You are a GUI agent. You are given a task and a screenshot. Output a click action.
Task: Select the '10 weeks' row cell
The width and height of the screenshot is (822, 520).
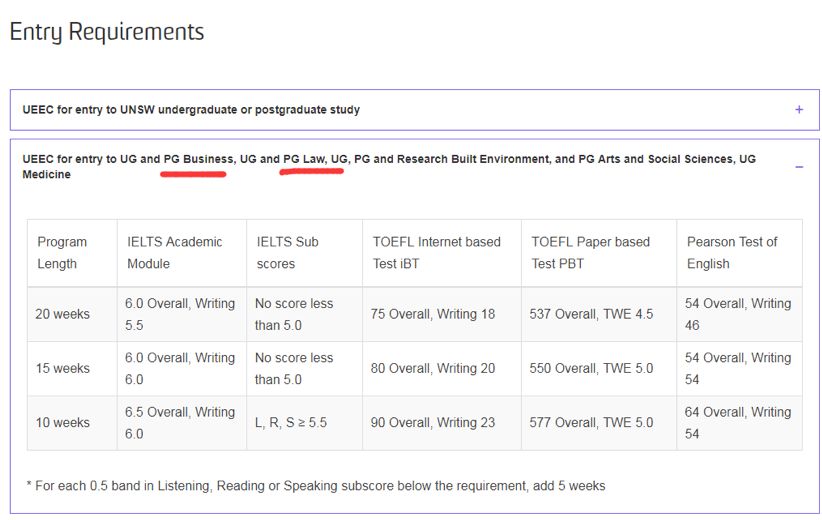(72, 423)
